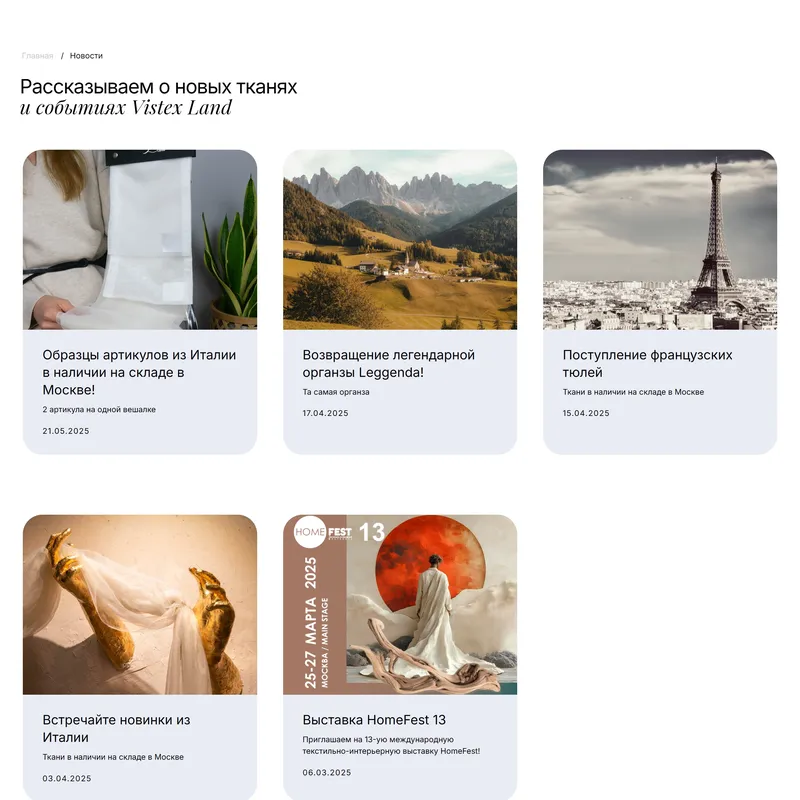Viewport: 800px width, 800px height.
Task: Click the date 17.04.2025 on Leggenda card
Action: (326, 413)
